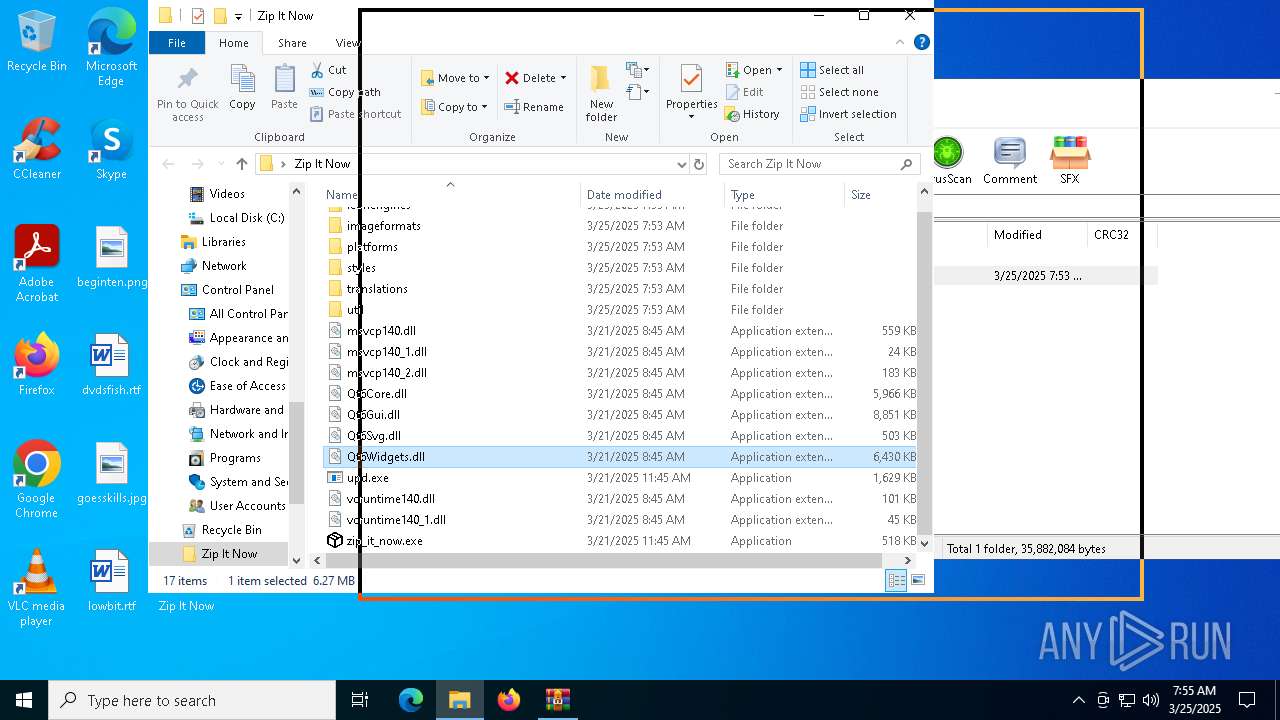Open the File ribbon tab
The width and height of the screenshot is (1280, 720).
(177, 43)
